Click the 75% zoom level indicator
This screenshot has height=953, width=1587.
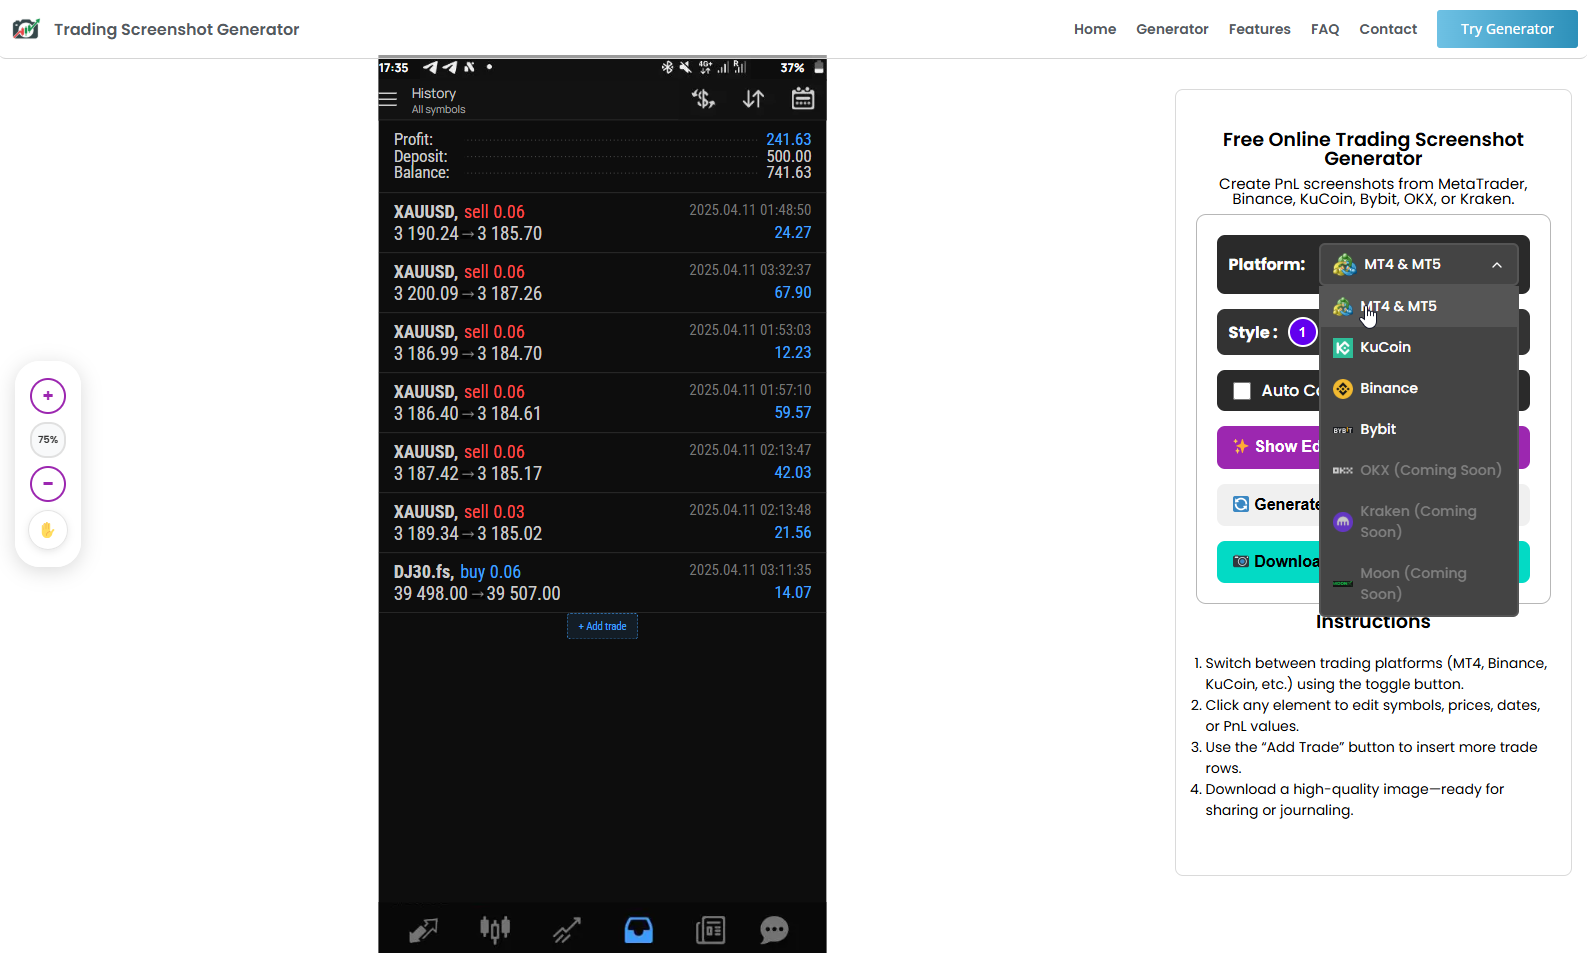48,440
